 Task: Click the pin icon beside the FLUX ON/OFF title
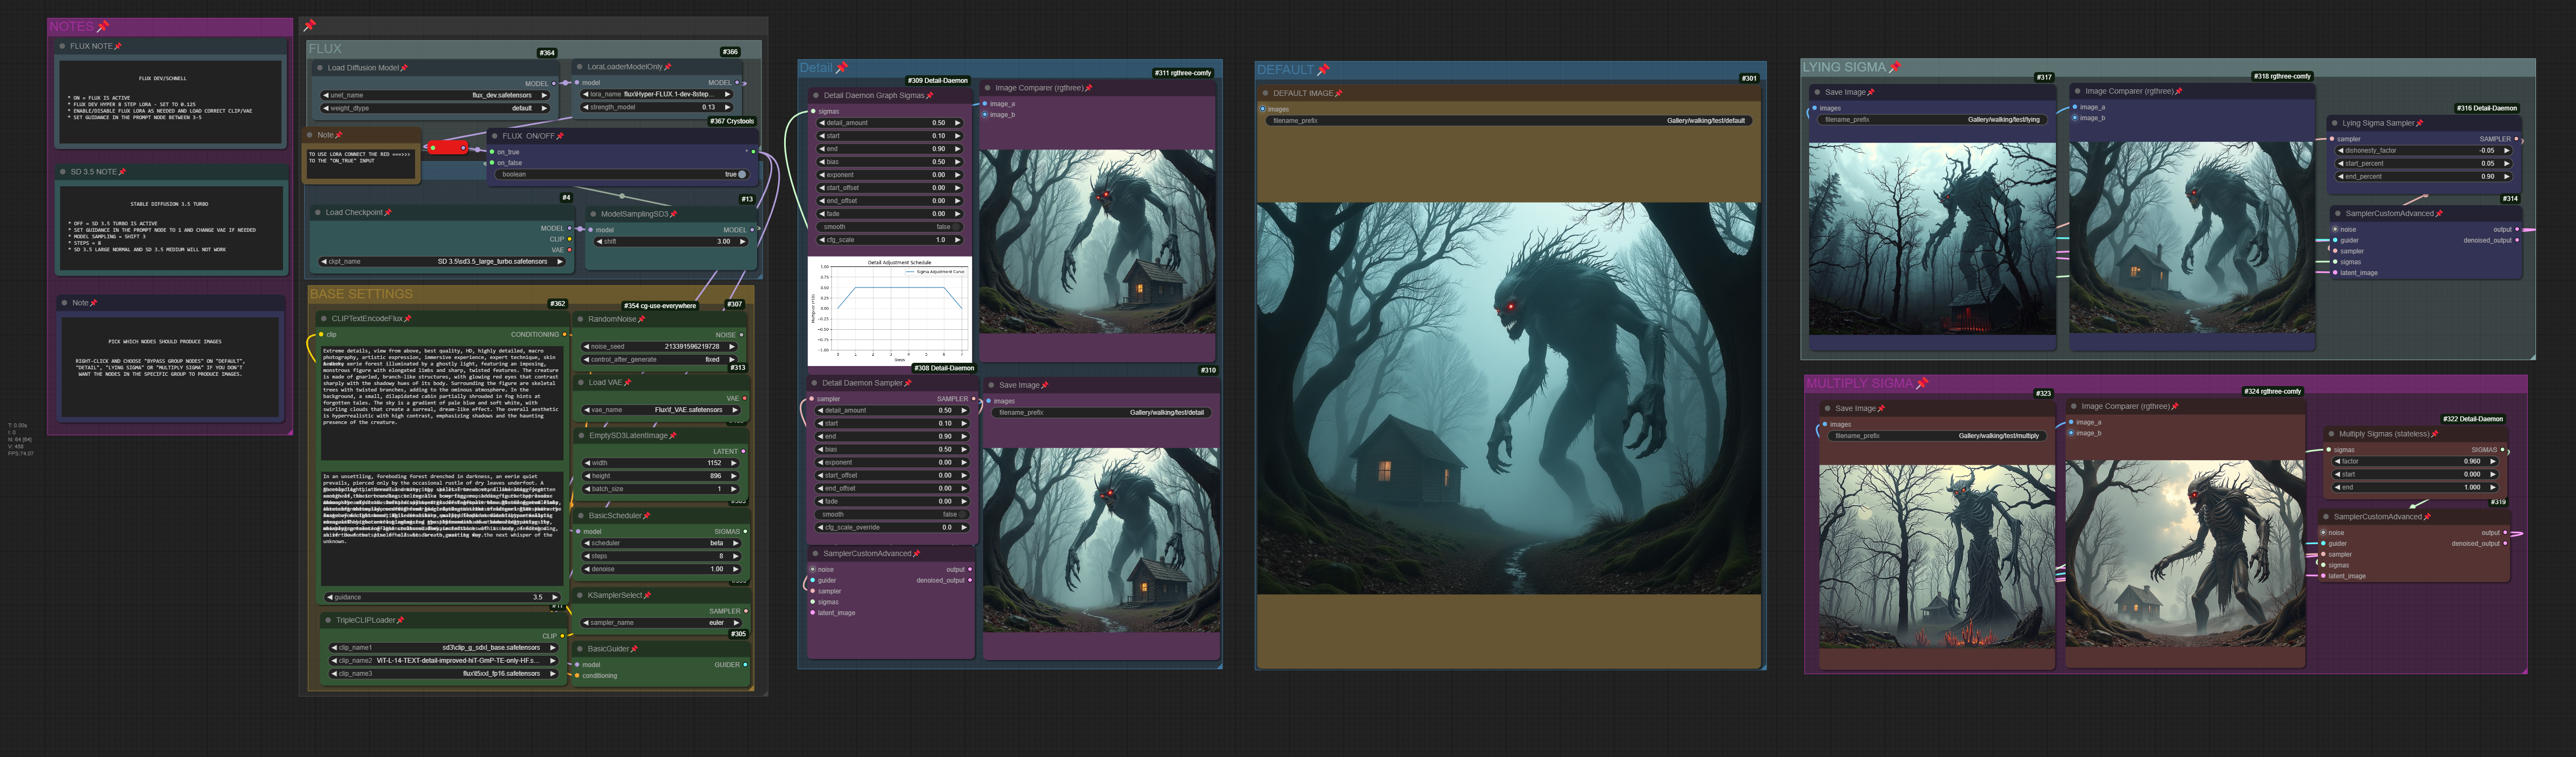pos(560,136)
